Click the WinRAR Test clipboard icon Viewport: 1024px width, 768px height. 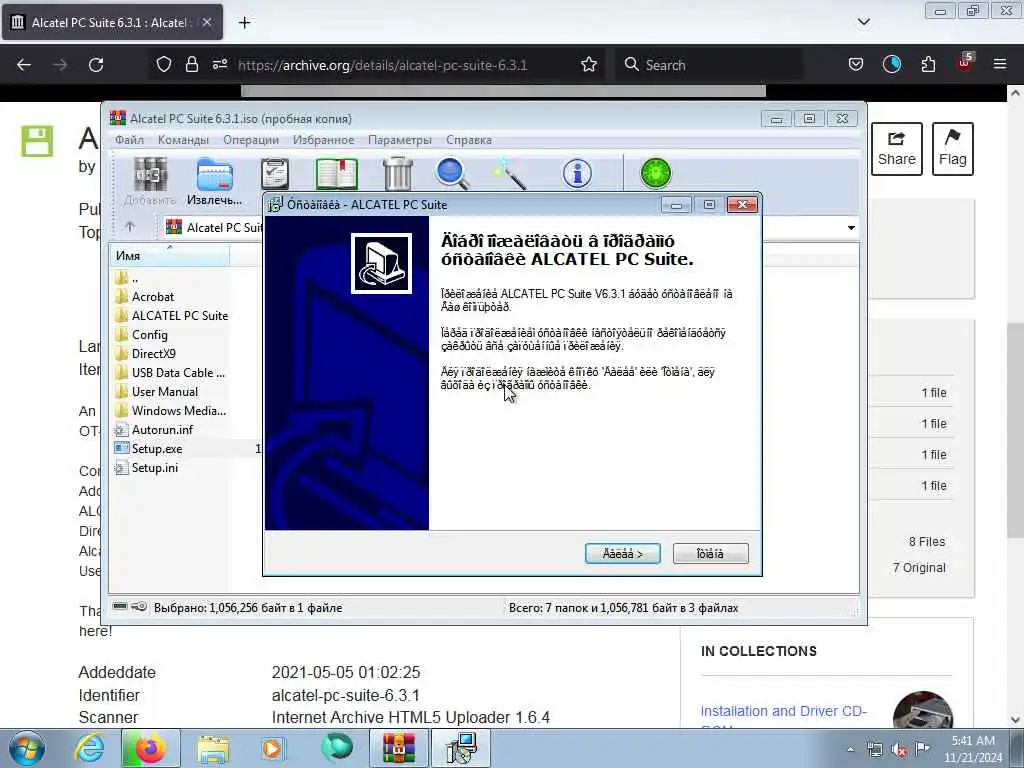coord(274,174)
